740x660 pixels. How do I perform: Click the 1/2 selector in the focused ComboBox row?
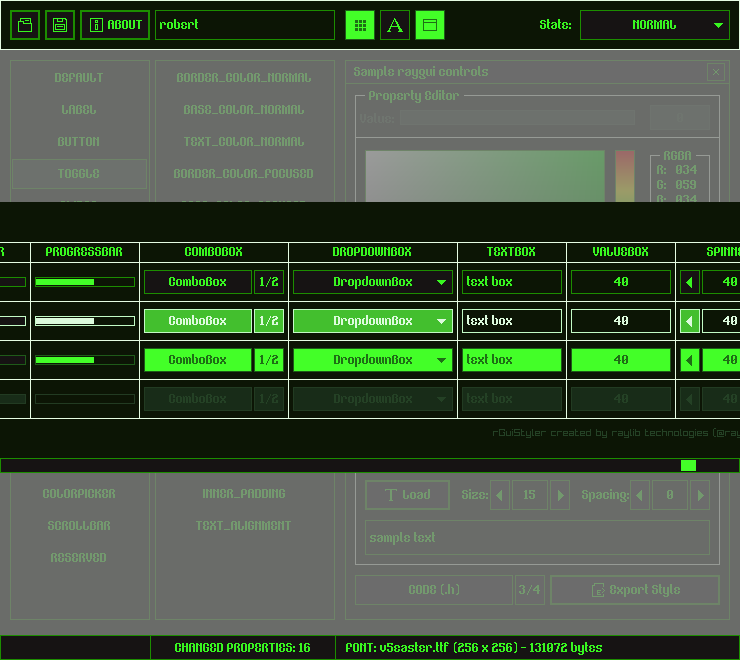tap(269, 321)
